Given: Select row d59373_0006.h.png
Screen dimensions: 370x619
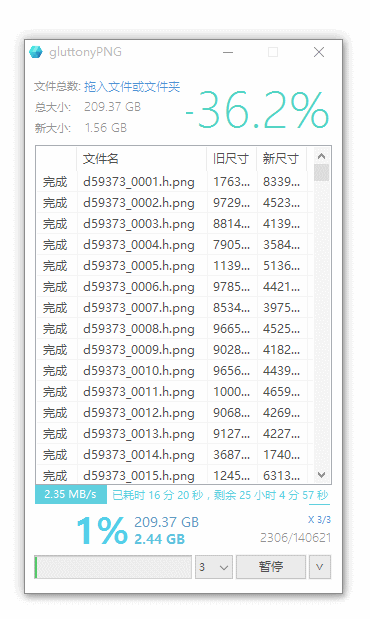Looking at the screenshot, I should click(x=175, y=287).
